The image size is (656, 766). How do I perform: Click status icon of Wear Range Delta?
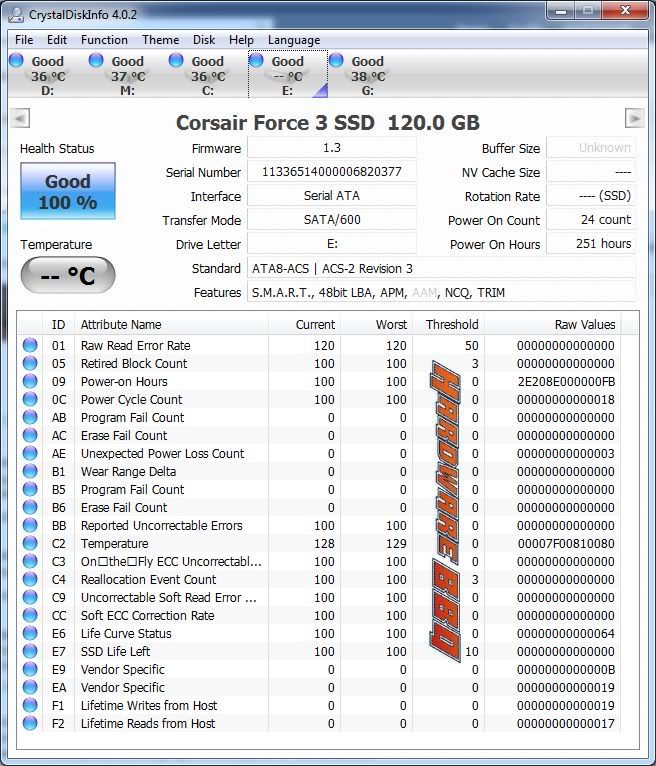pos(30,471)
